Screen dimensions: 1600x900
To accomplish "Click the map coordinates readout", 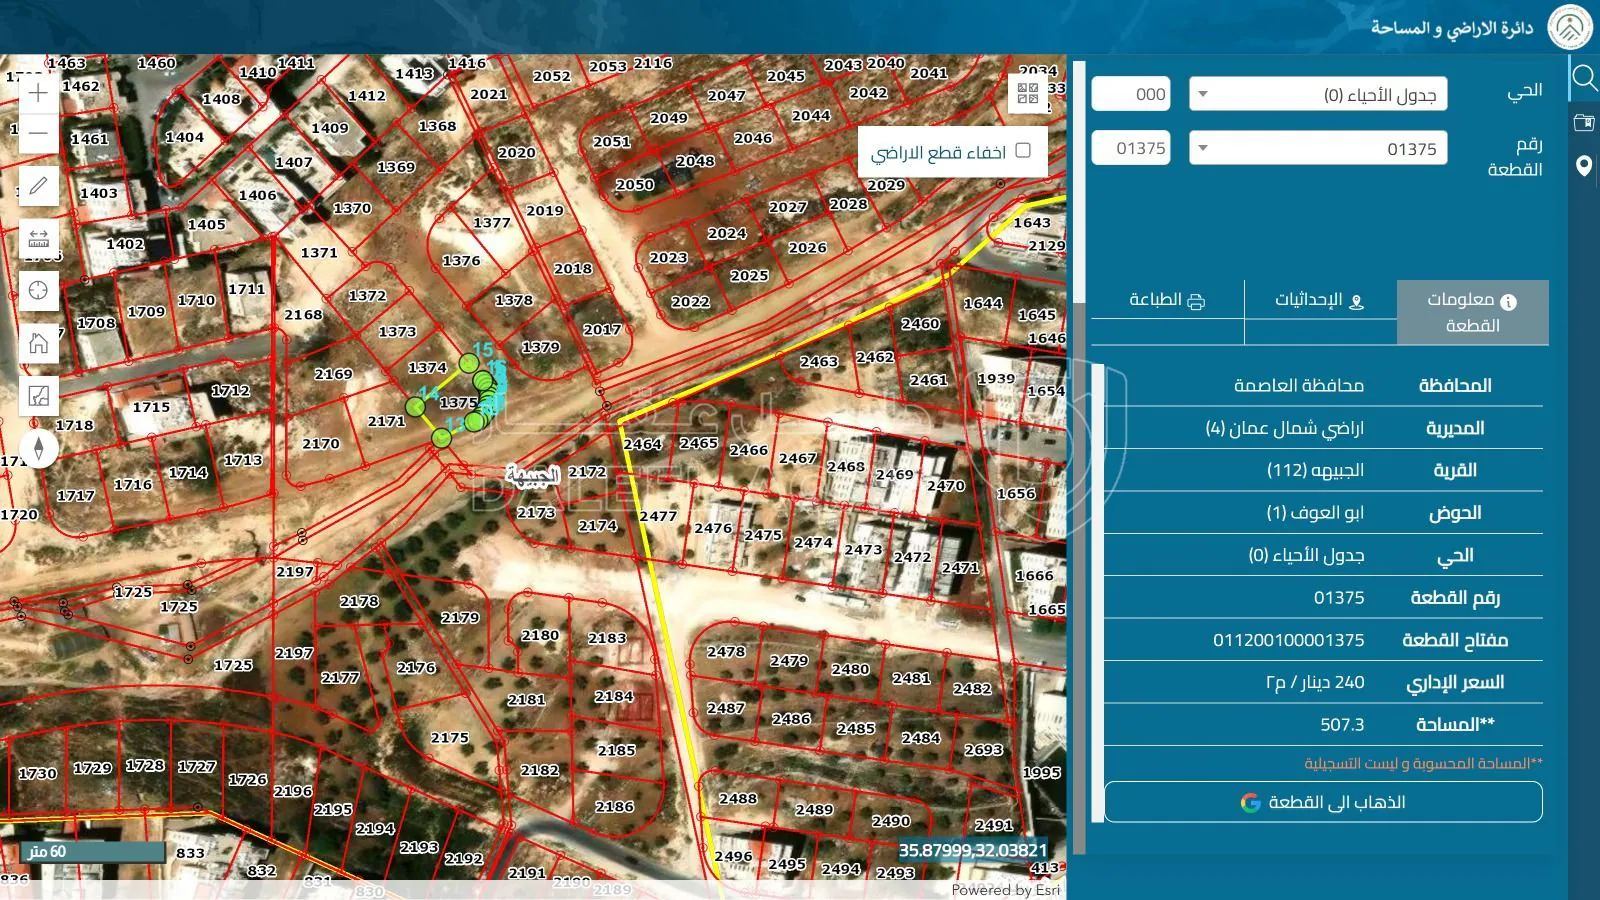I will (x=973, y=850).
